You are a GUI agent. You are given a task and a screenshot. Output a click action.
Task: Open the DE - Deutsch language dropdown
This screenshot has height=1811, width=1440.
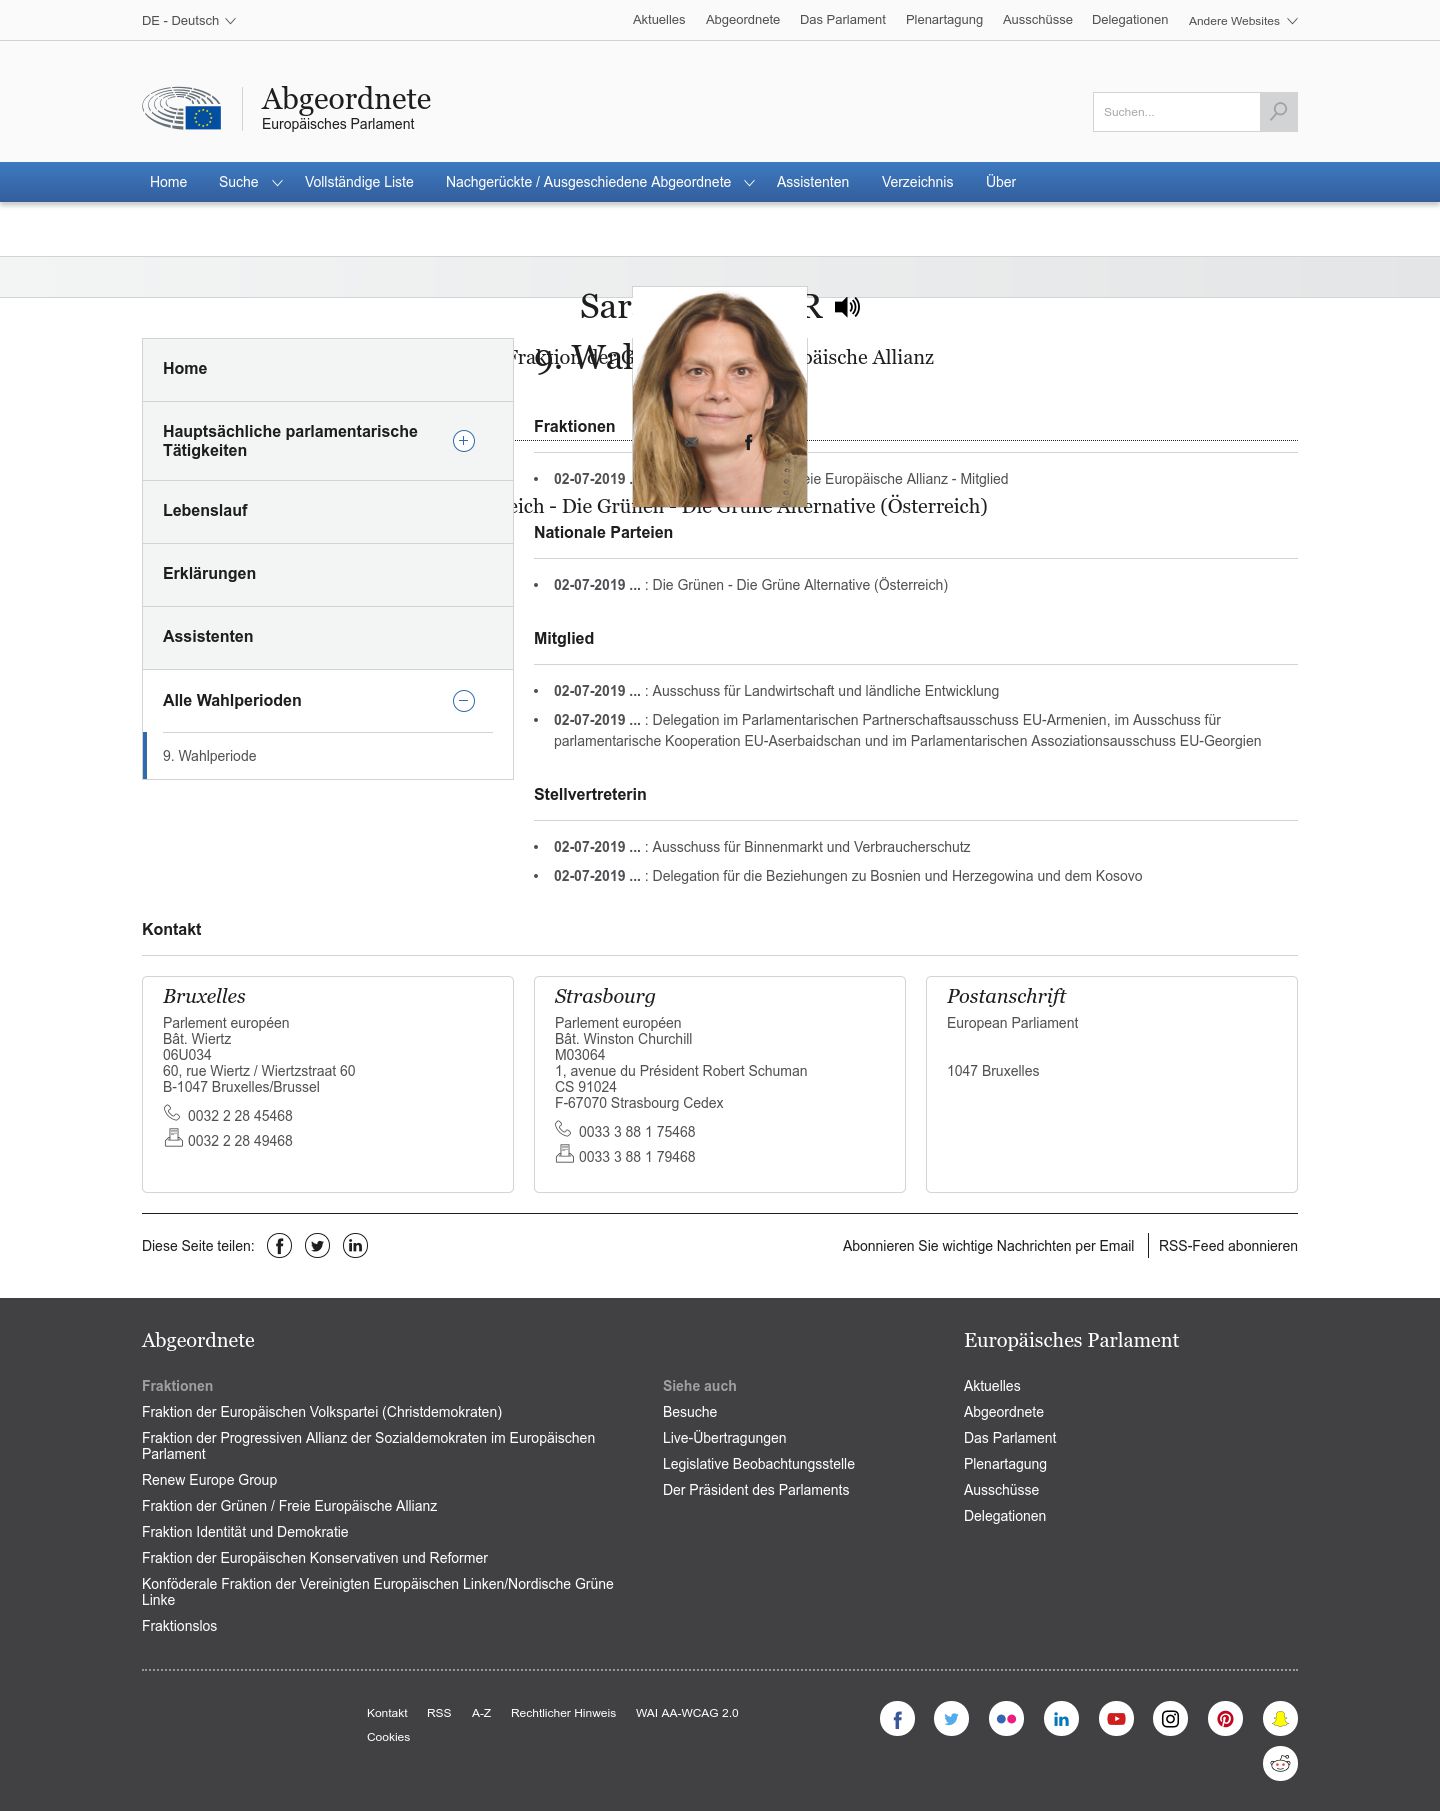[189, 20]
